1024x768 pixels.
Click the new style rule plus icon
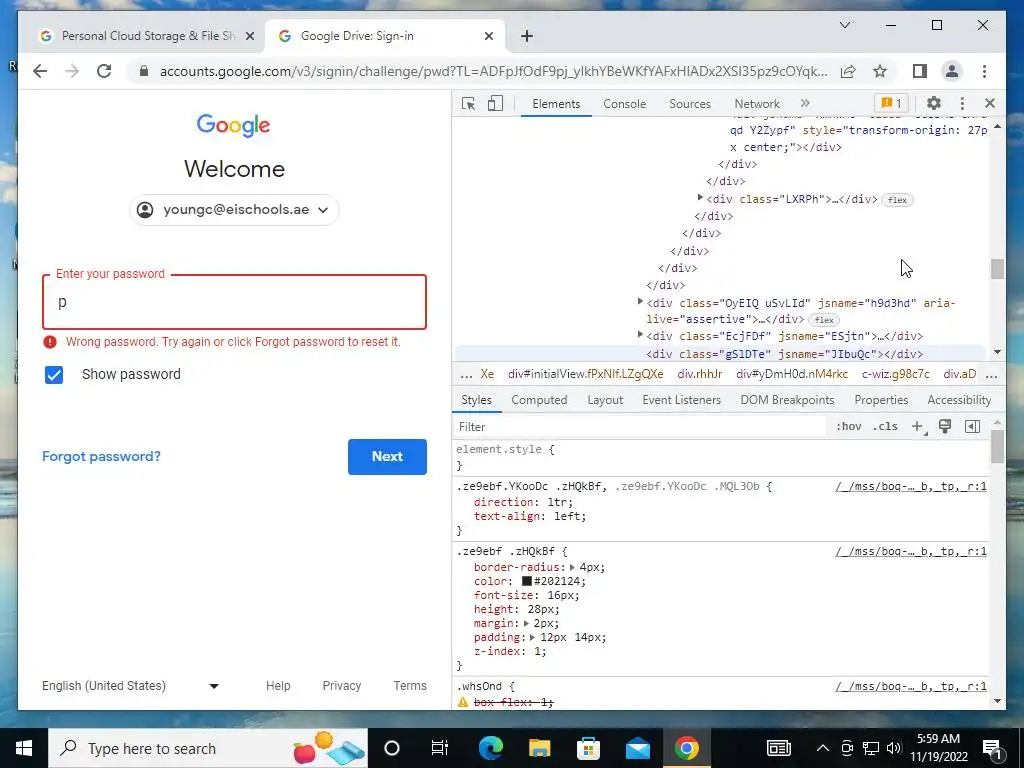[918, 426]
